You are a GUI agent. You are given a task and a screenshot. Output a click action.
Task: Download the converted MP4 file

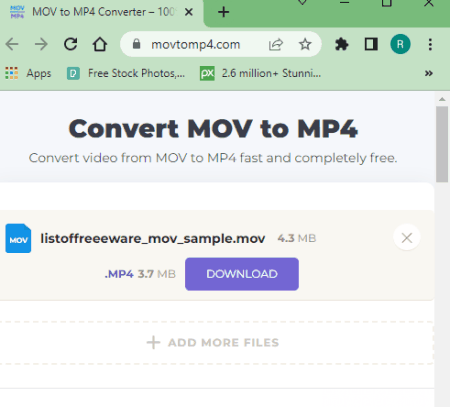pos(242,274)
